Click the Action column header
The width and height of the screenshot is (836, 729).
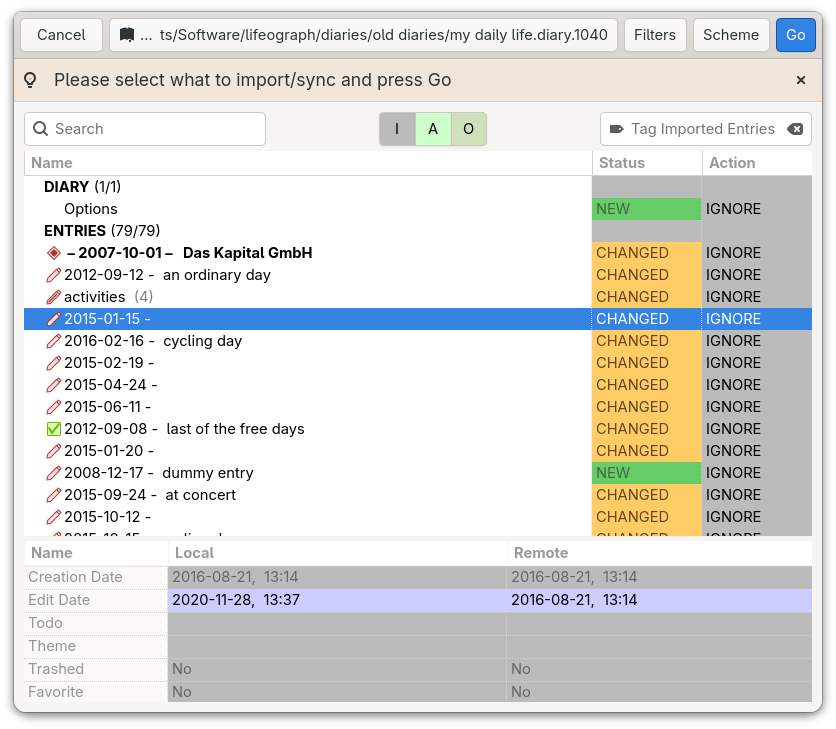[757, 163]
